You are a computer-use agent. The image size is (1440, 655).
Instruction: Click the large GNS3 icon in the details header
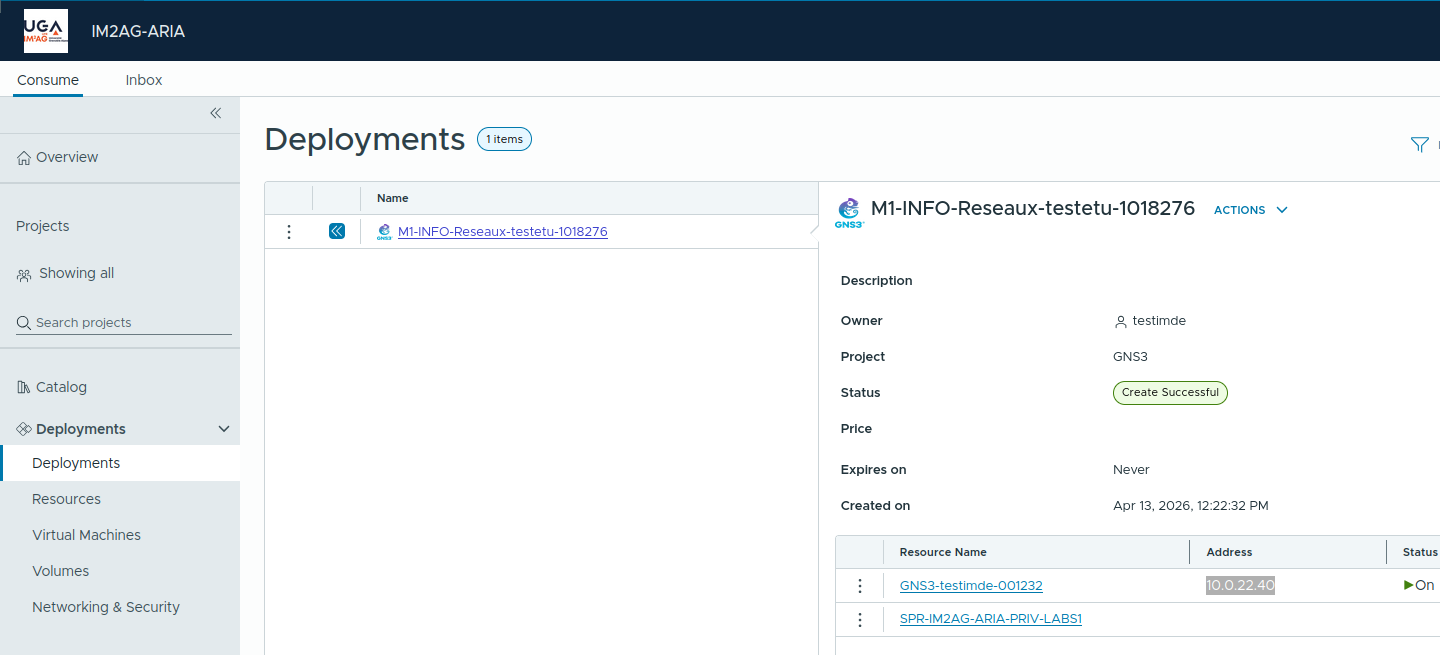[849, 212]
